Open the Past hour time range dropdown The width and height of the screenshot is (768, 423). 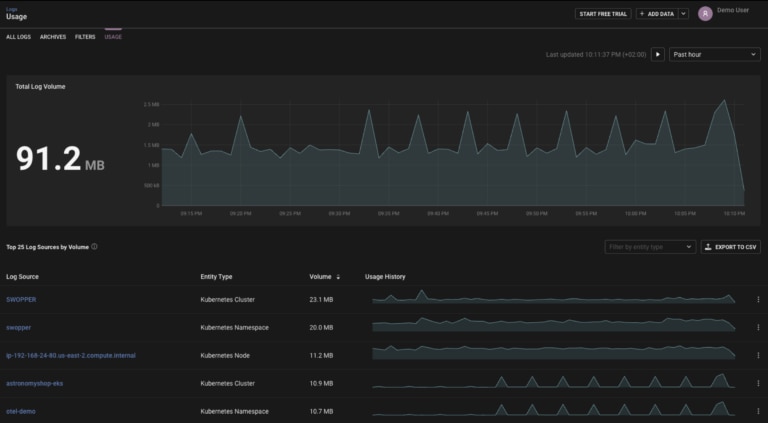point(715,54)
